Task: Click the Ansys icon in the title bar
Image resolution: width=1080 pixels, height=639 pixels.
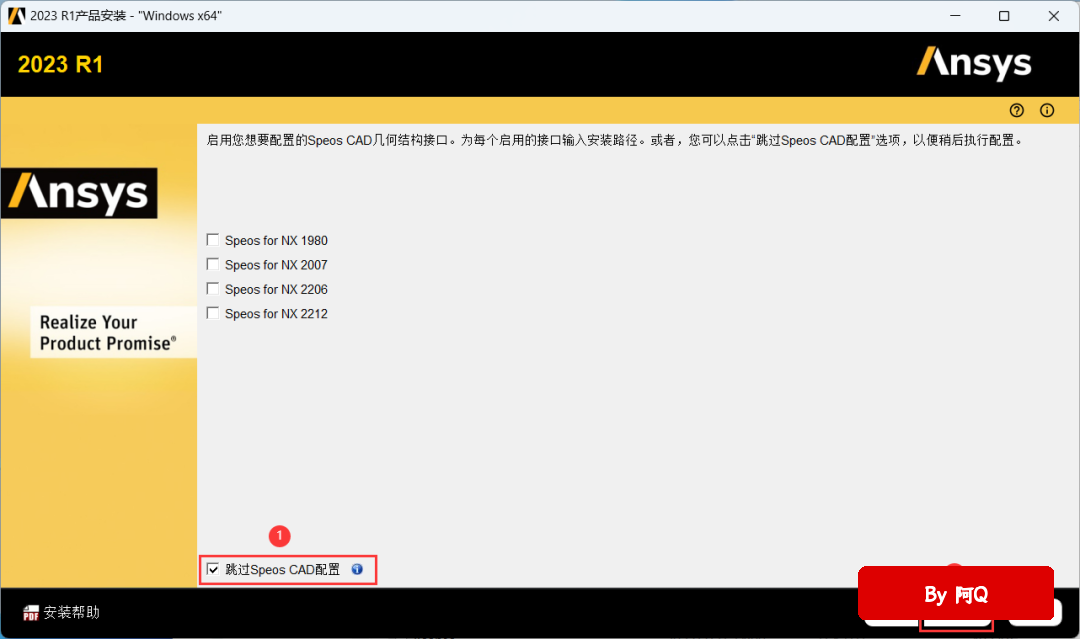Action: [x=16, y=15]
